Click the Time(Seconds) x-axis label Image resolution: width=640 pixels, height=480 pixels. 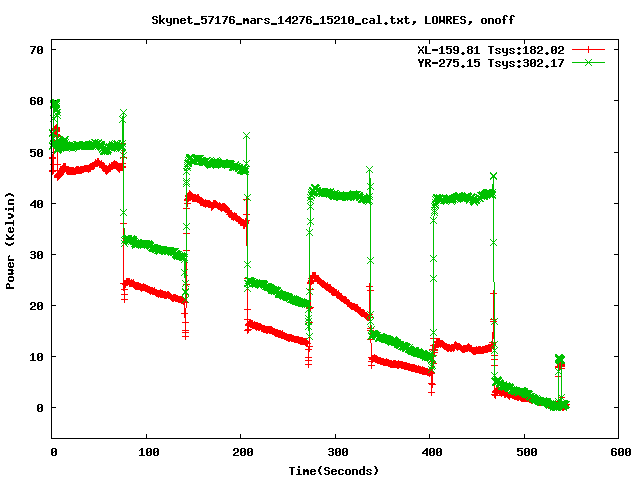[x=334, y=471]
